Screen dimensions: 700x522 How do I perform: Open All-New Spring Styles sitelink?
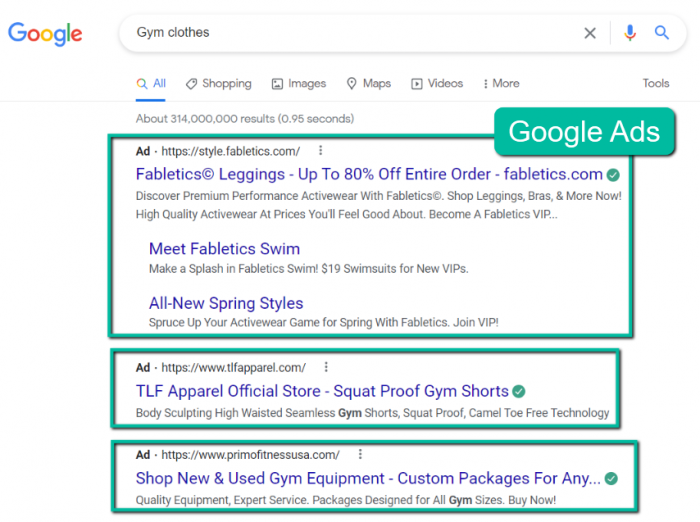(x=226, y=303)
